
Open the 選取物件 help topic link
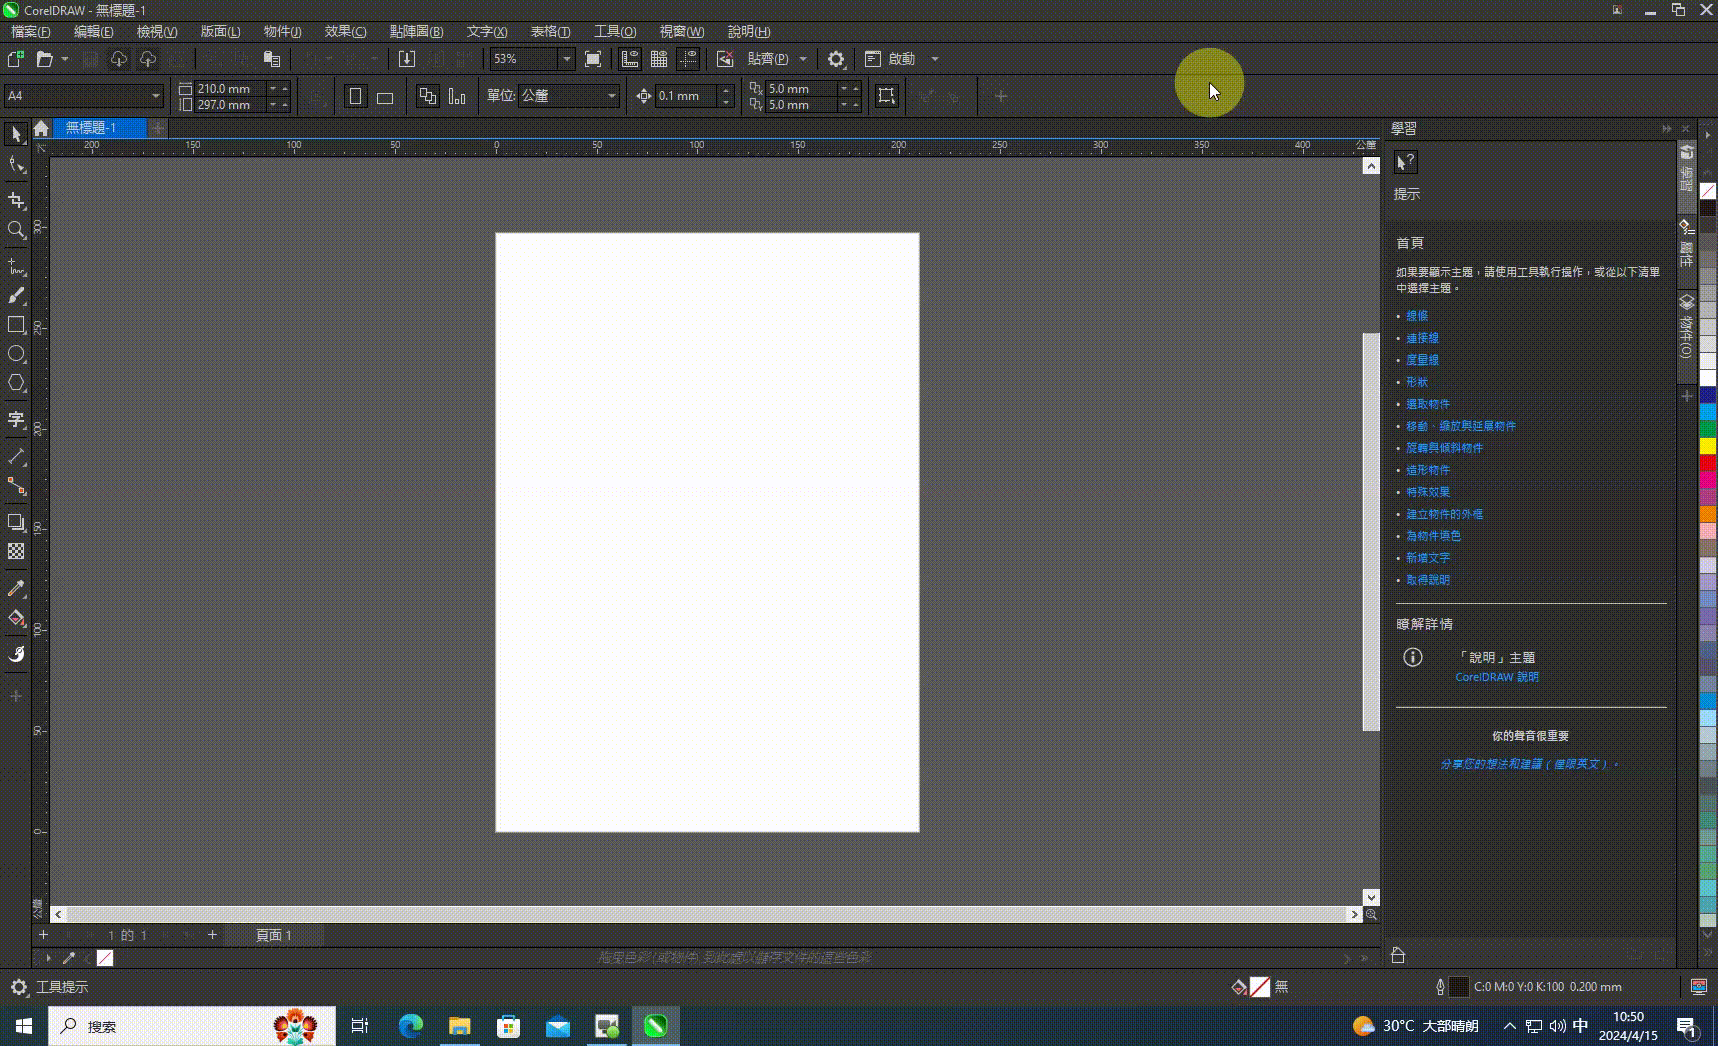coord(1428,404)
